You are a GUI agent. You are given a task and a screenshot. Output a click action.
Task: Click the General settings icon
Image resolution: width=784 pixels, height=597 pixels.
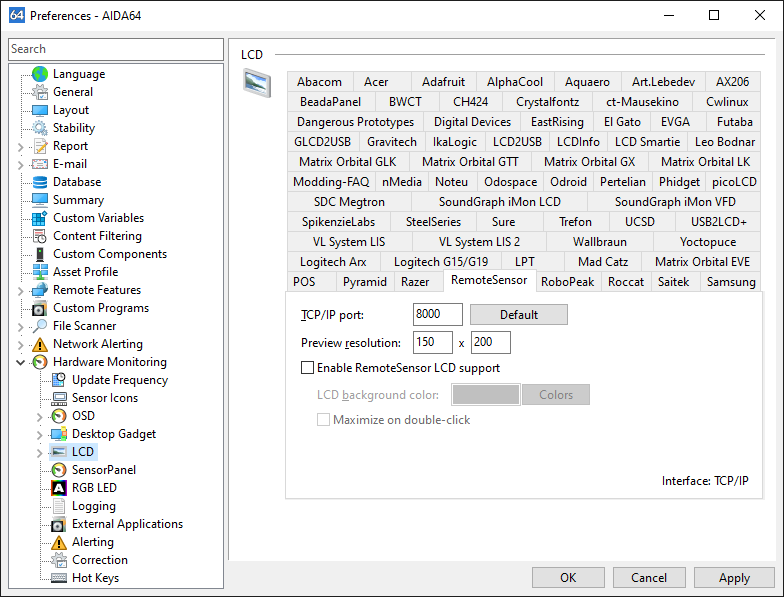40,92
